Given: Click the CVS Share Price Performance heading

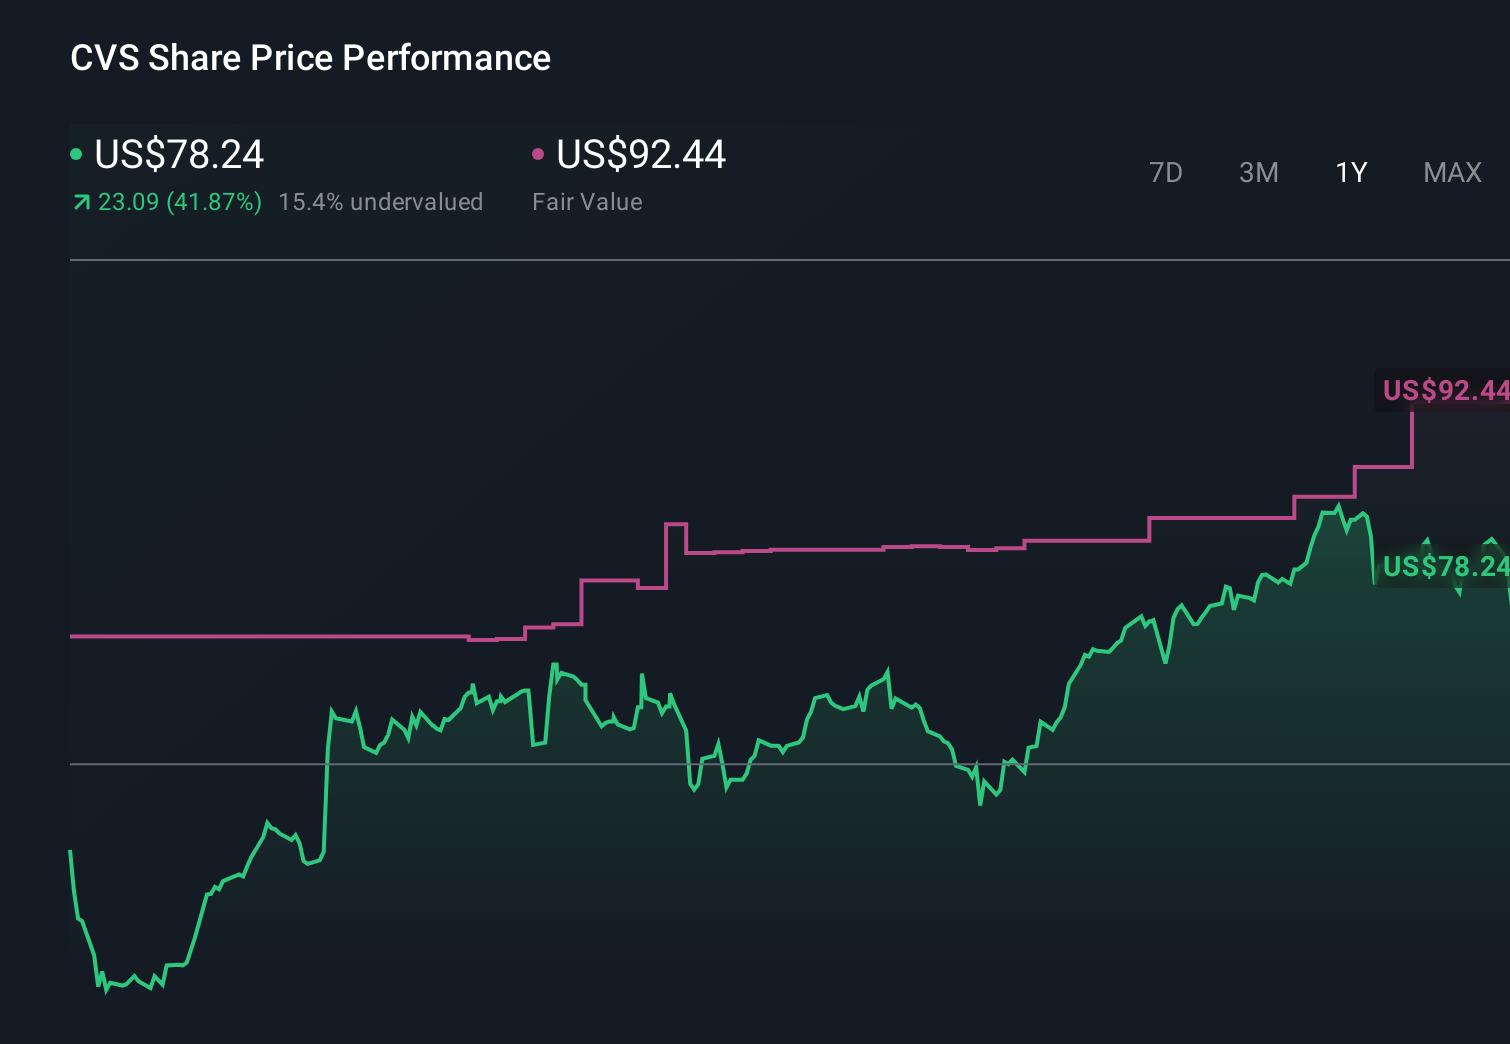Looking at the screenshot, I should 310,58.
